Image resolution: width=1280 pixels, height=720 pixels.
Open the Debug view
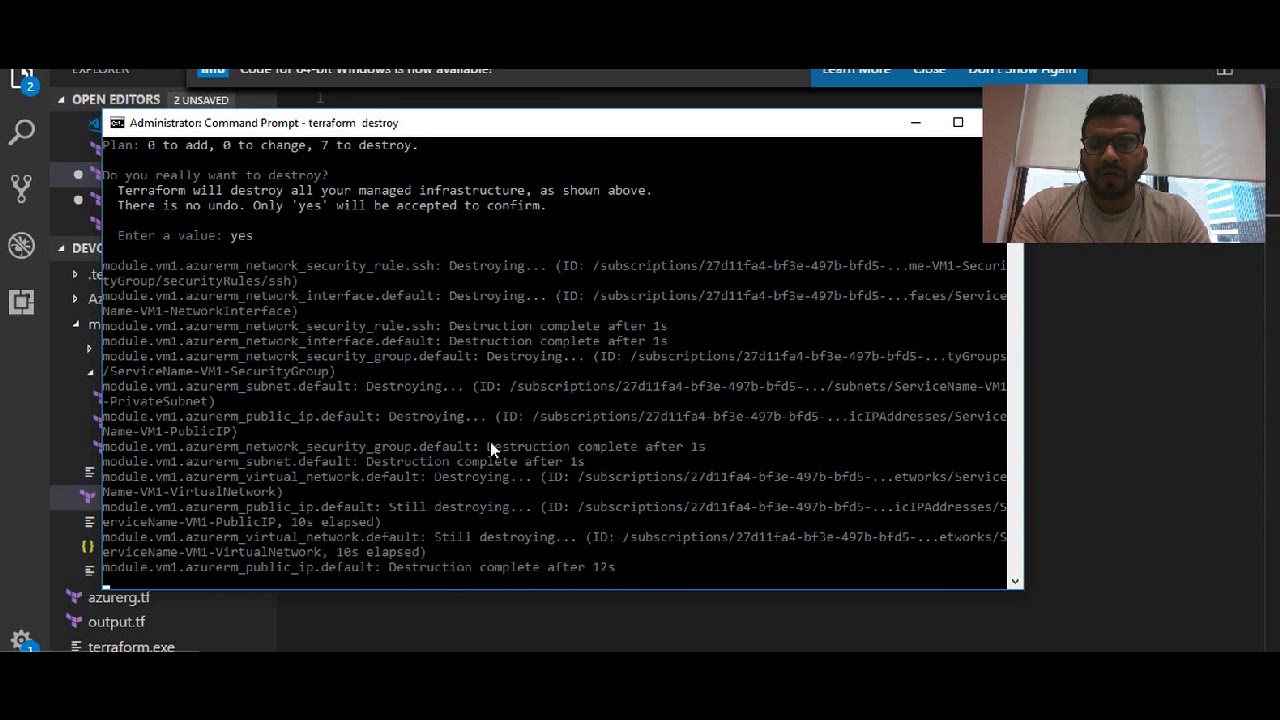click(x=22, y=245)
